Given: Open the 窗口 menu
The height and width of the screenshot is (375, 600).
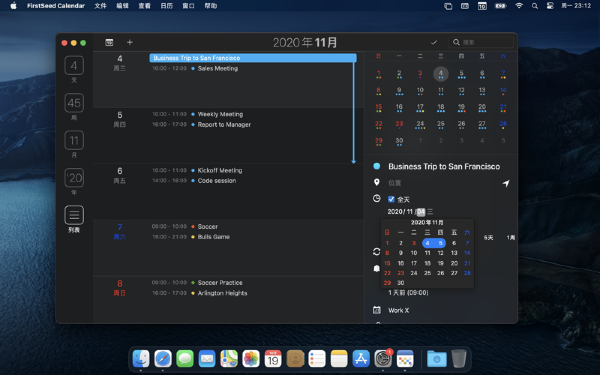Looking at the screenshot, I should [x=188, y=6].
